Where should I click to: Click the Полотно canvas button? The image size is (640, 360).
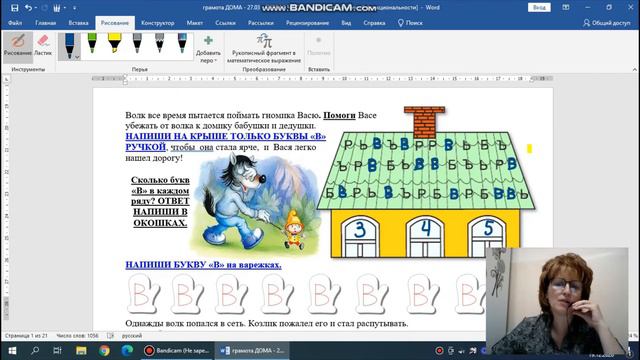coord(319,46)
